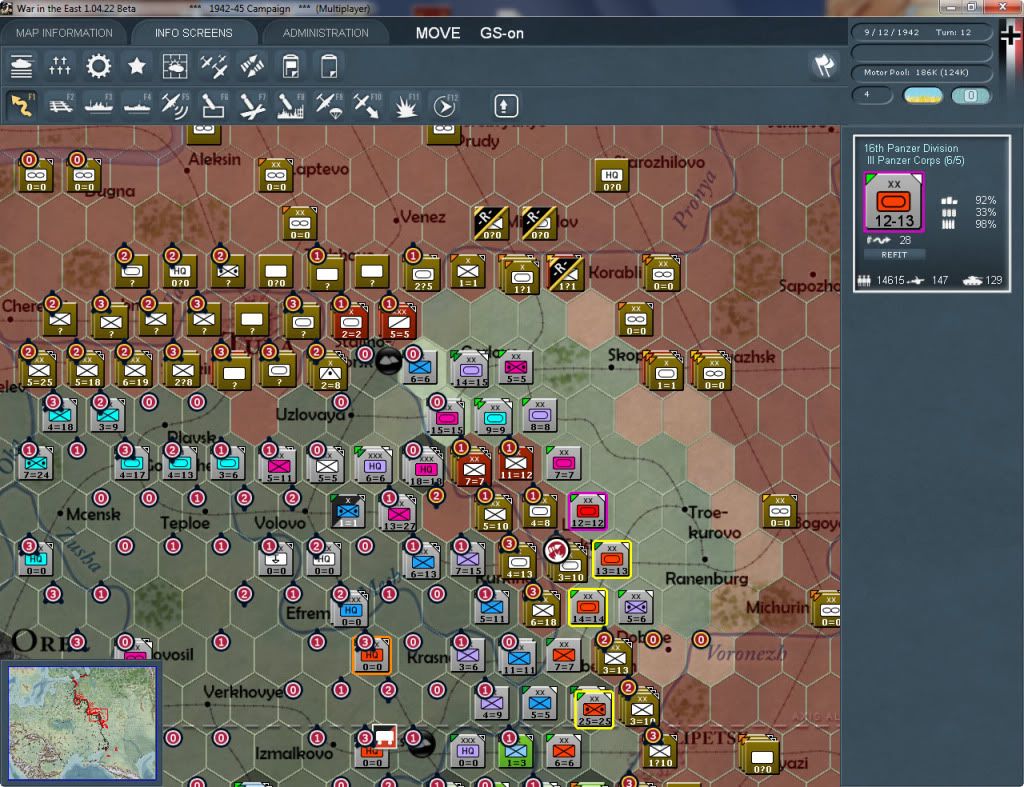
Task: Click the 16th Panzer Division name text
Action: [910, 148]
